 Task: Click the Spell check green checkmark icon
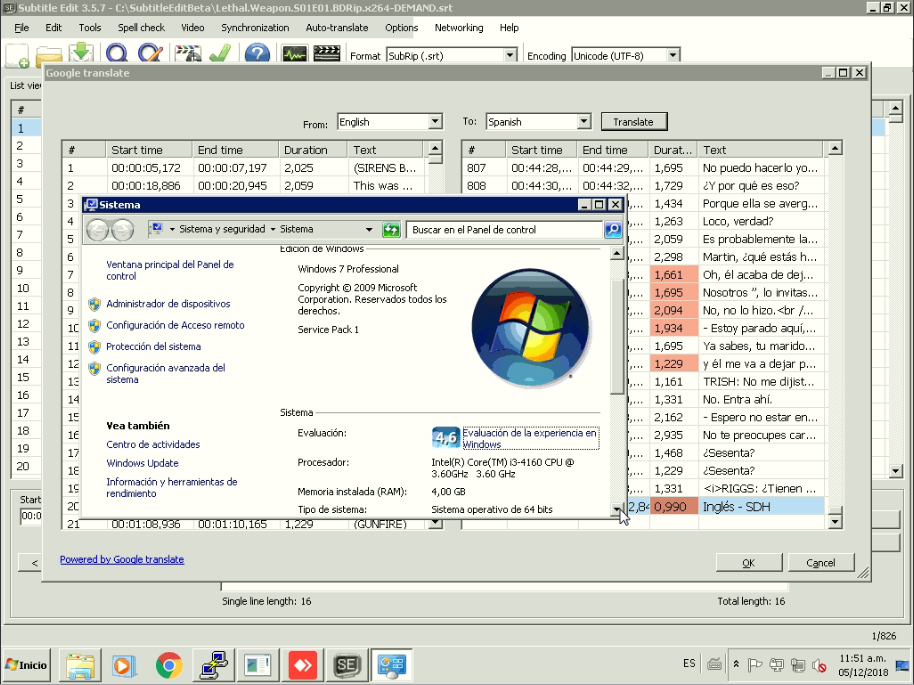pyautogui.click(x=220, y=54)
